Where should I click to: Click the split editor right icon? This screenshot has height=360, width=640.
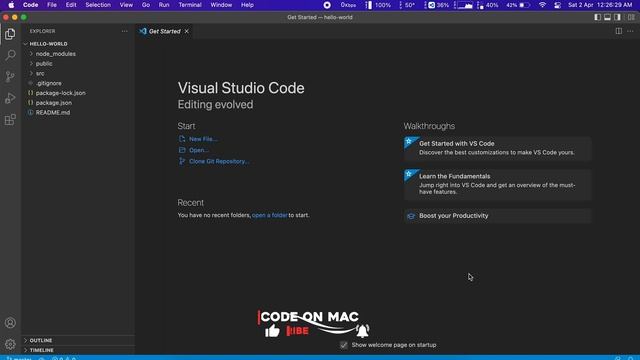(619, 31)
